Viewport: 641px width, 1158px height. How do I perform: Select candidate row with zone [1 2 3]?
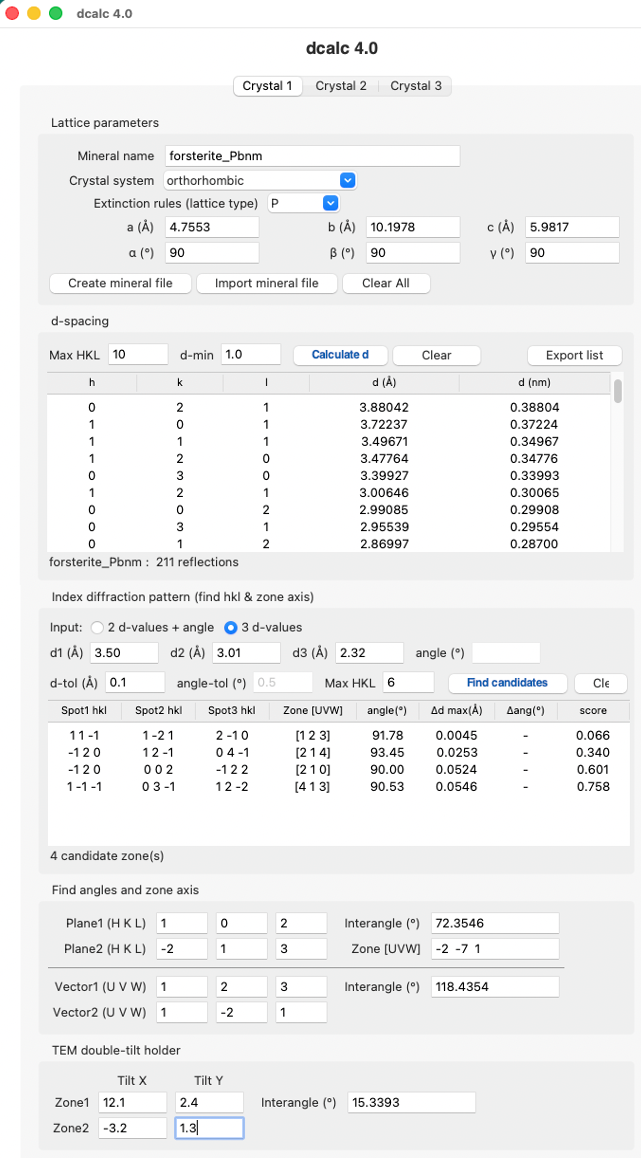click(x=337, y=736)
